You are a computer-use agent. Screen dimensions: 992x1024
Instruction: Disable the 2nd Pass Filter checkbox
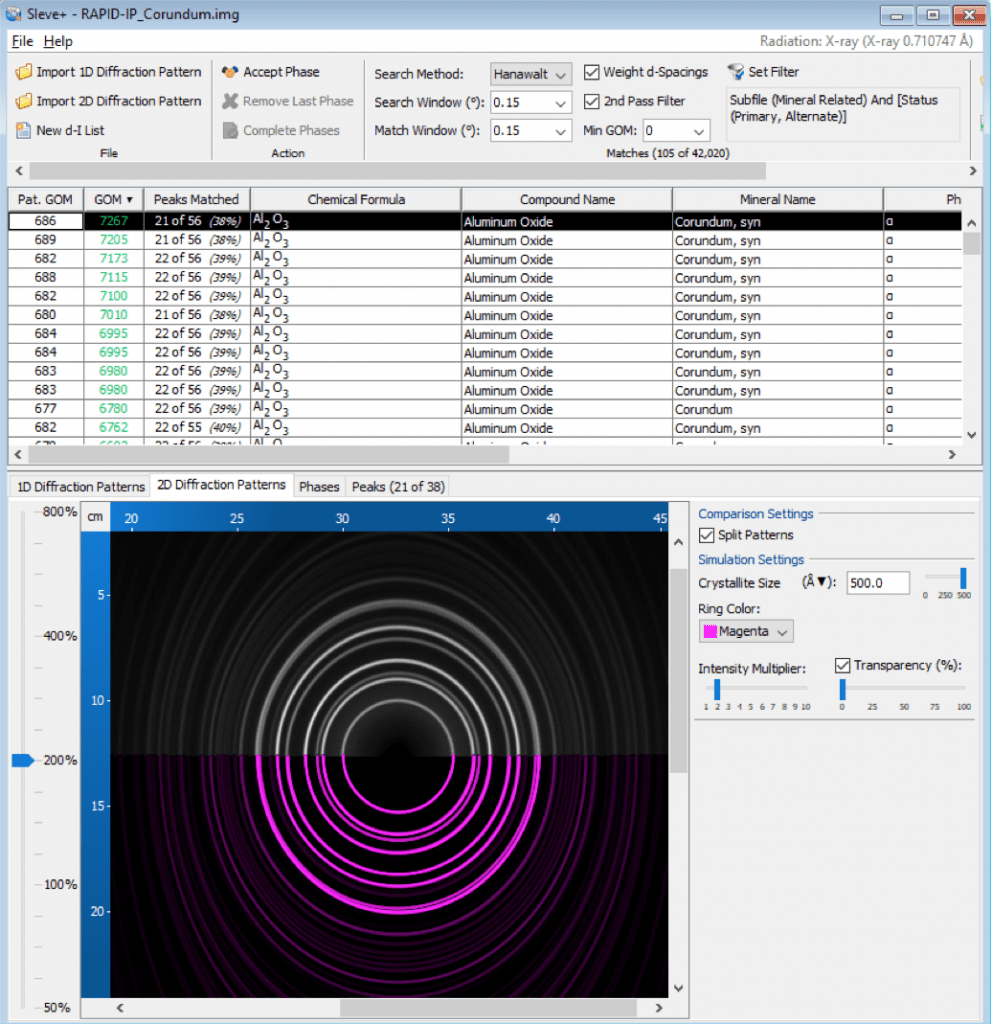[592, 101]
